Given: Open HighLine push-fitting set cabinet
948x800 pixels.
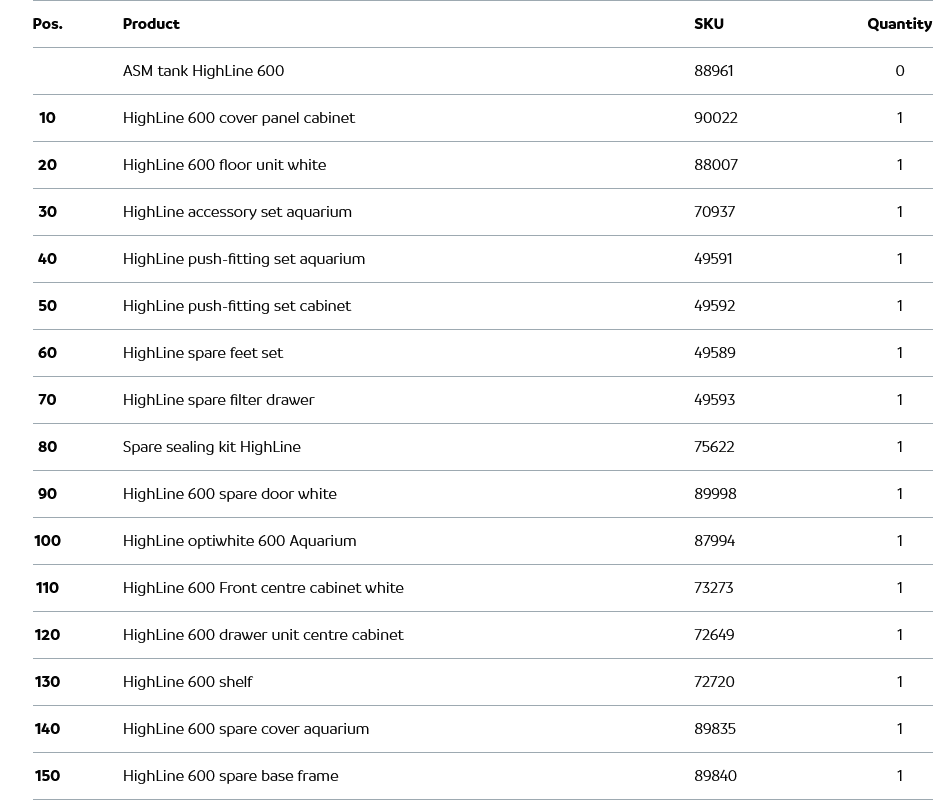Looking at the screenshot, I should click(236, 306).
